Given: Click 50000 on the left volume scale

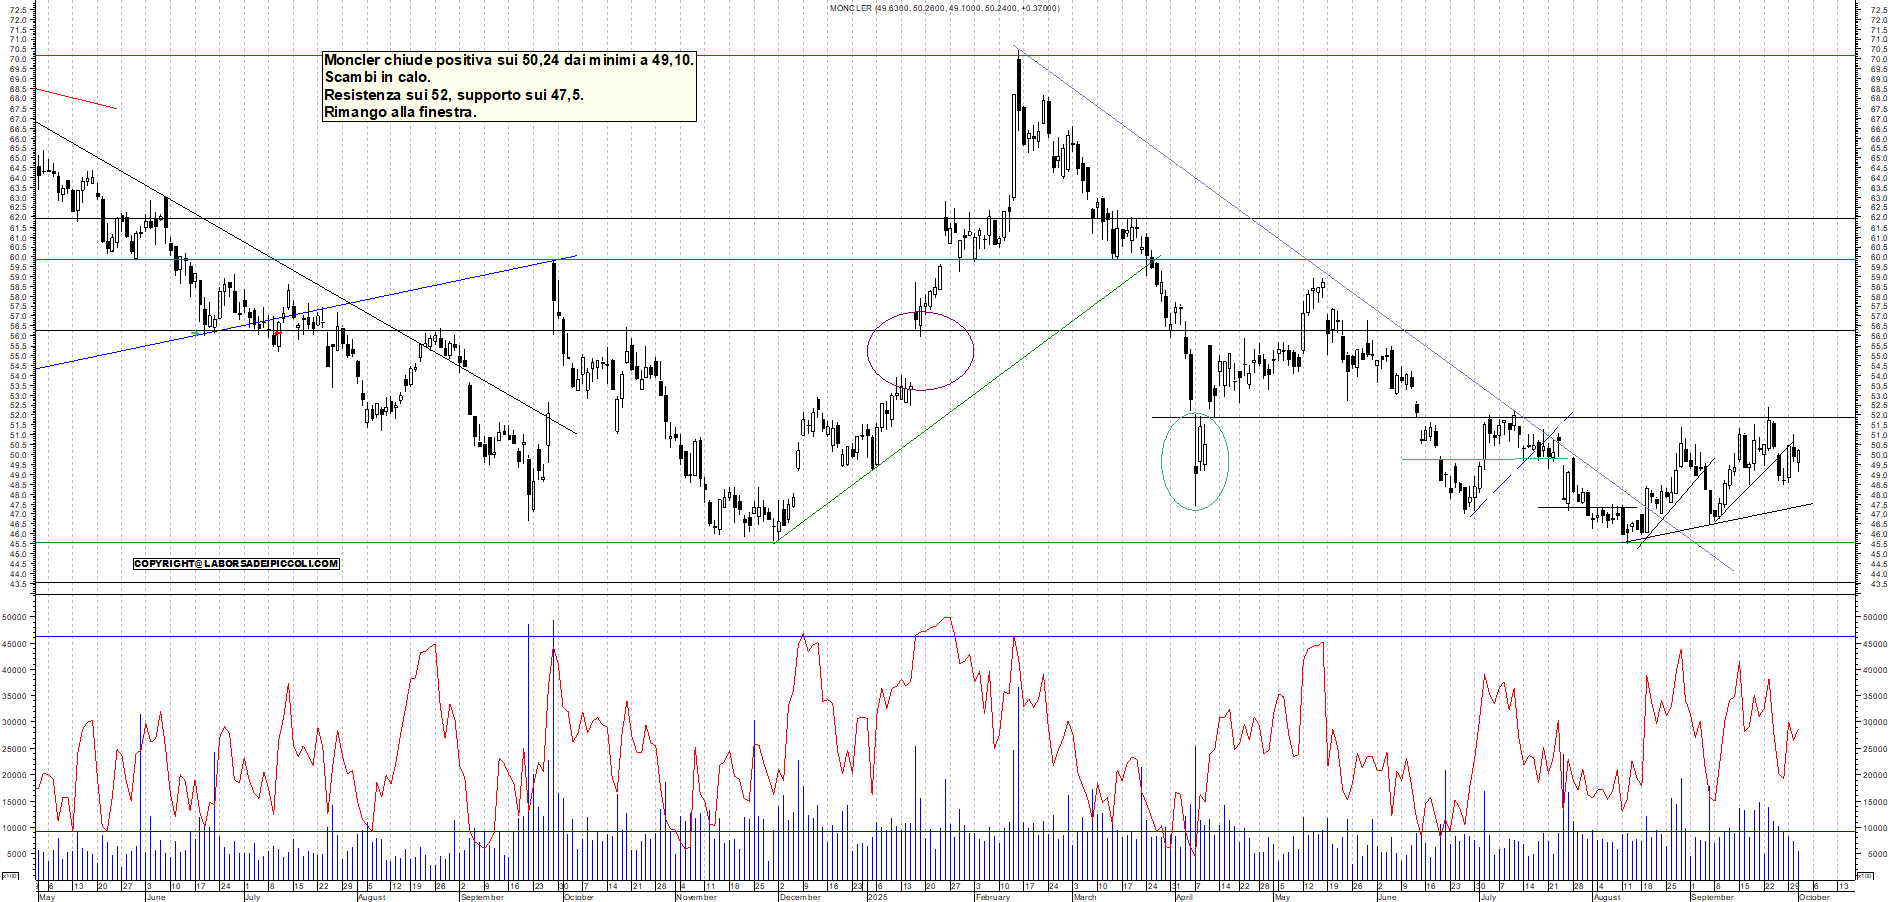Looking at the screenshot, I should click(14, 618).
